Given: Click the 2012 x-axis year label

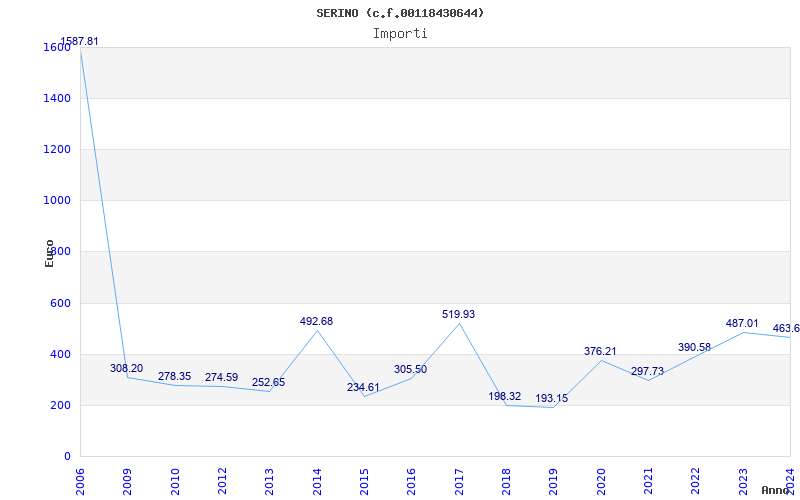Looking at the screenshot, I should pyautogui.click(x=222, y=480).
